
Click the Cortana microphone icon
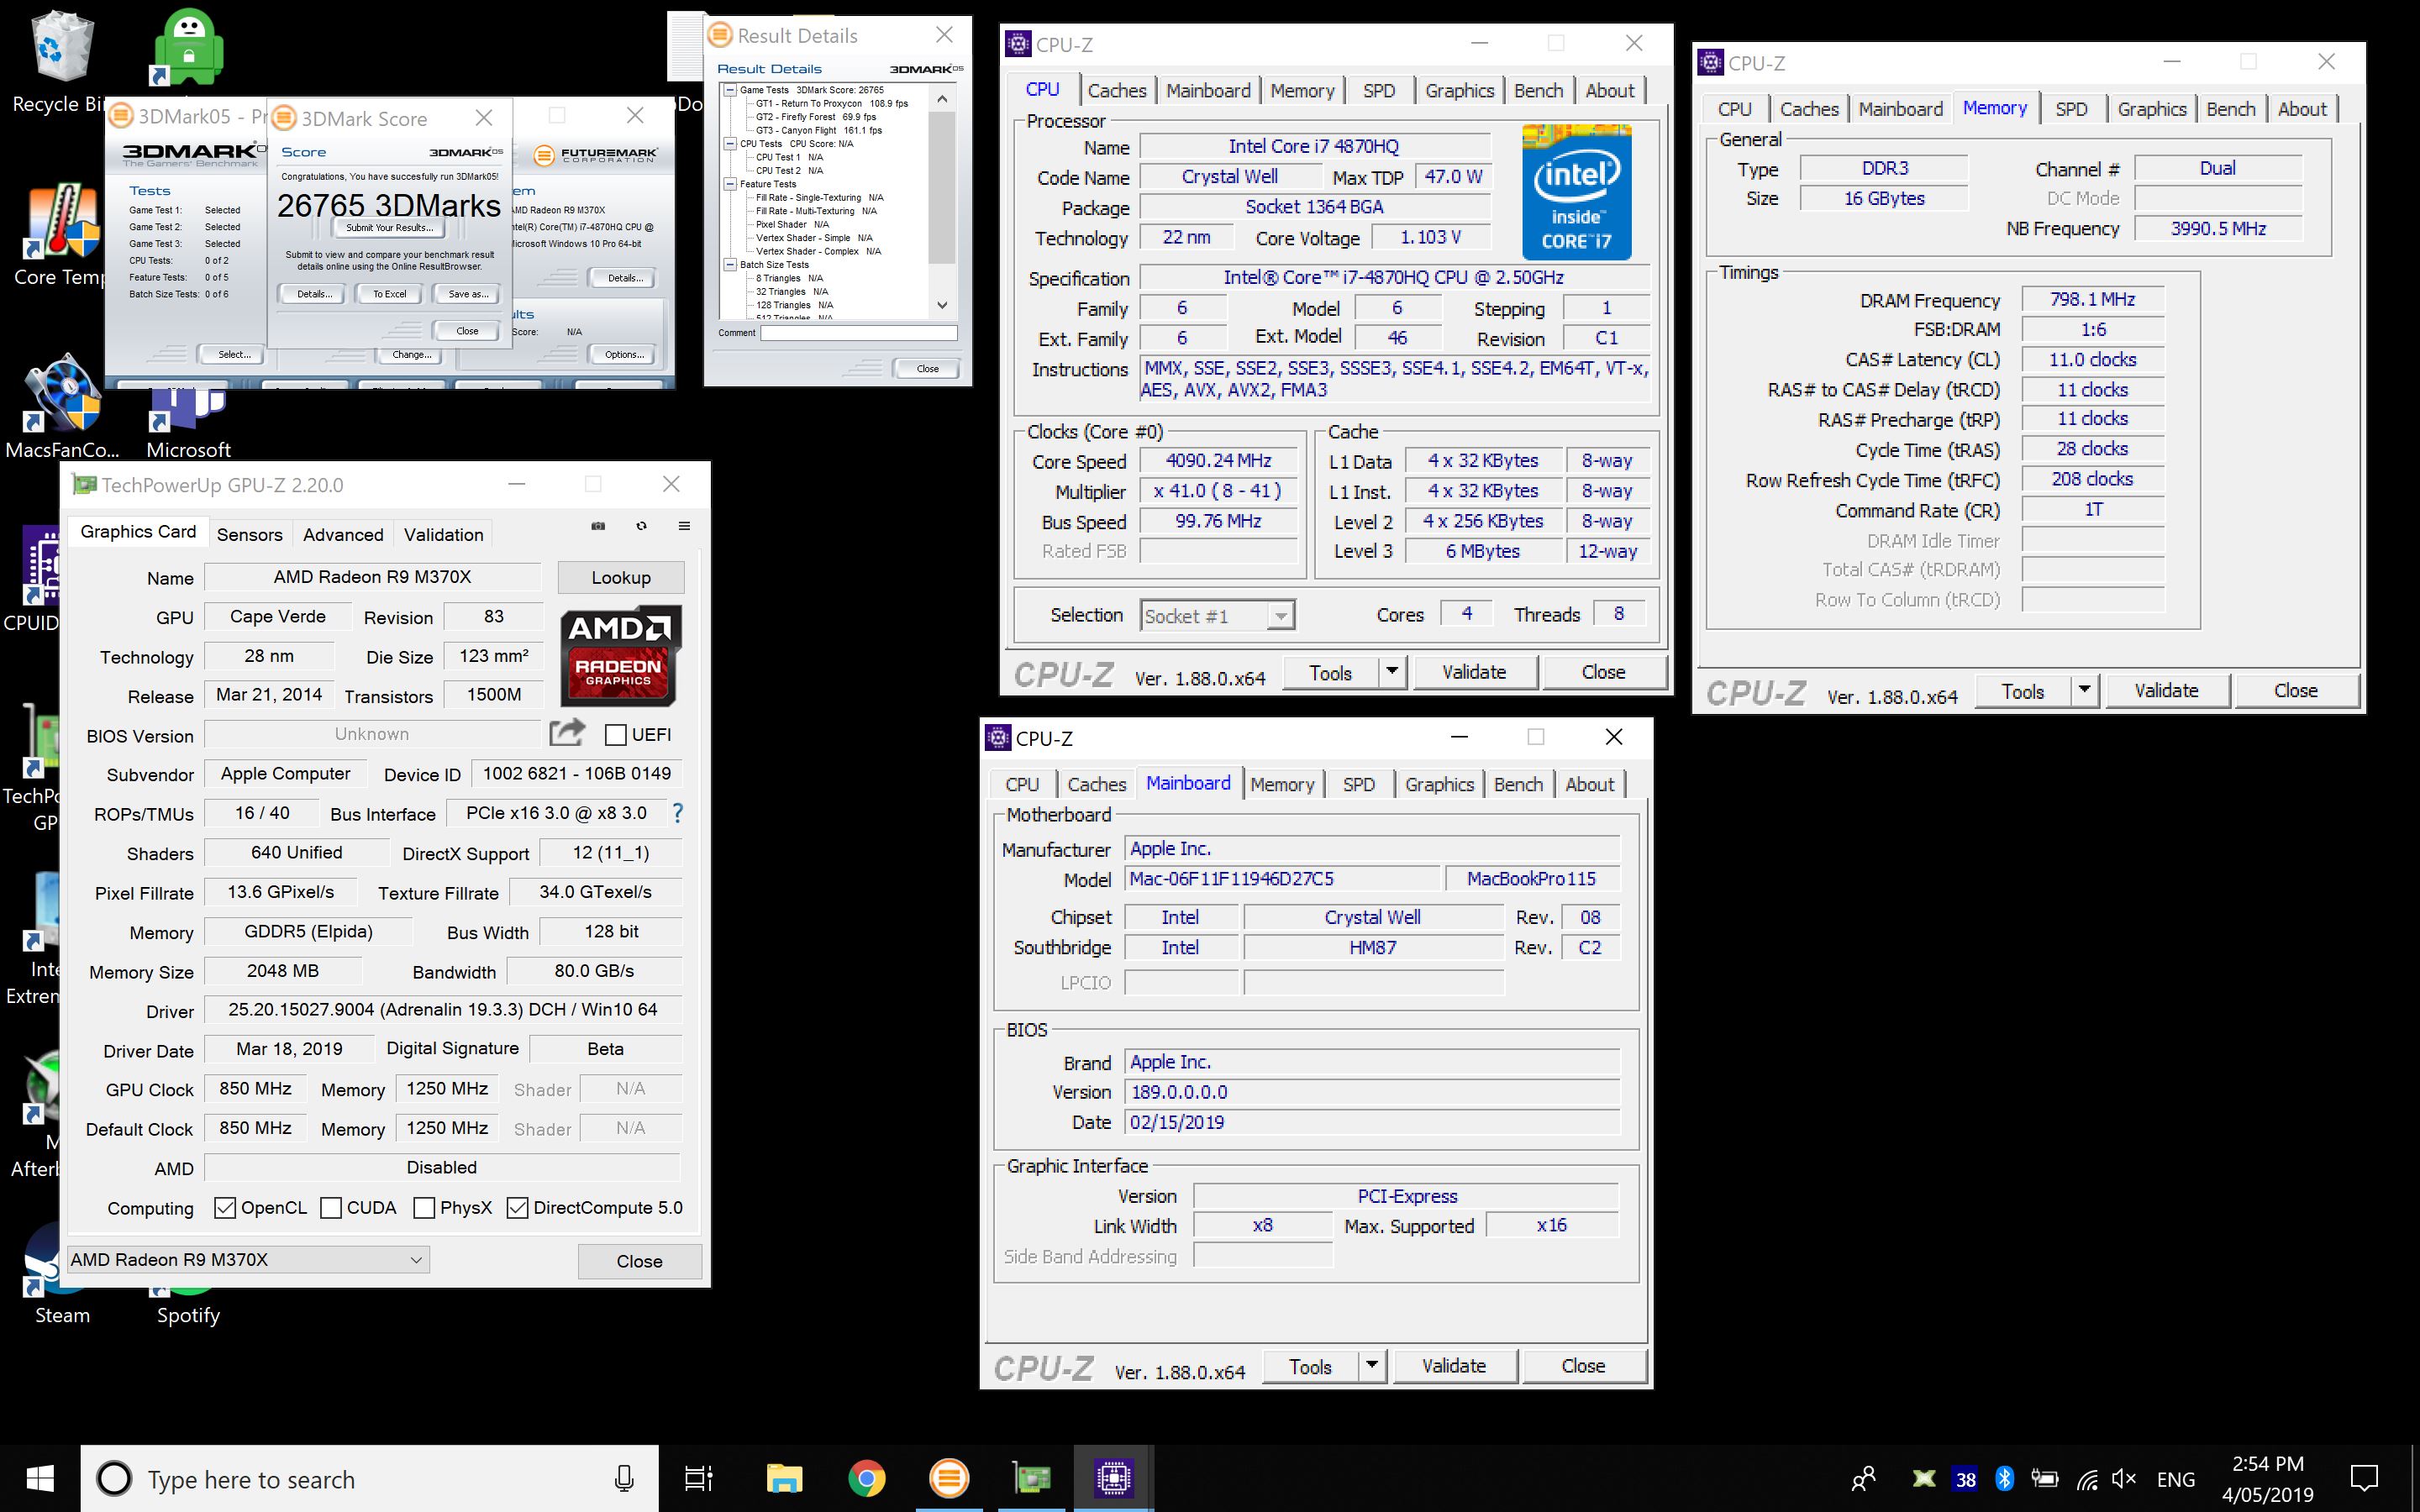point(624,1478)
